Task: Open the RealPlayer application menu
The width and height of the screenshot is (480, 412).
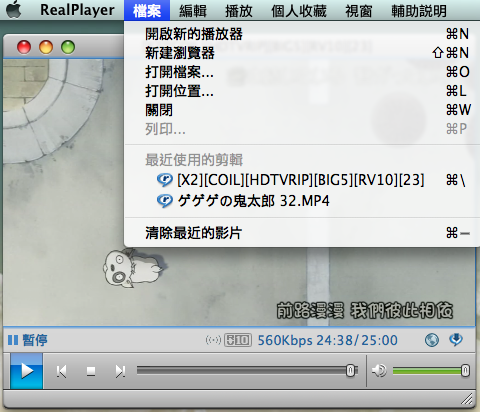Action: (77, 10)
